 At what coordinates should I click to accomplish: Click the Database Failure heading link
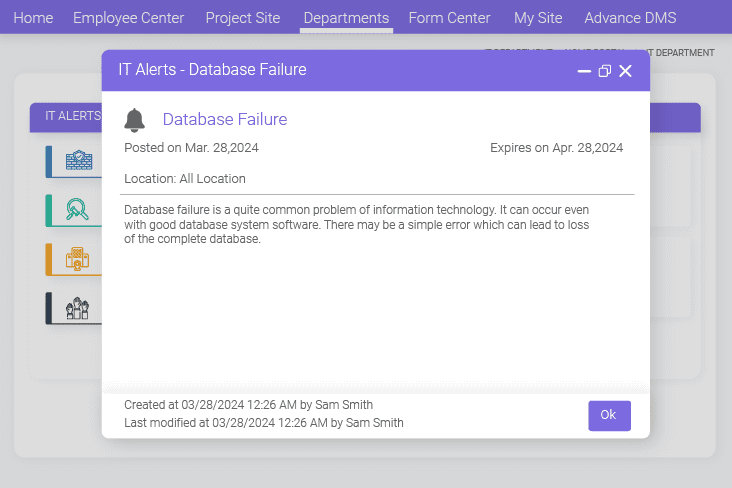pyautogui.click(x=225, y=120)
